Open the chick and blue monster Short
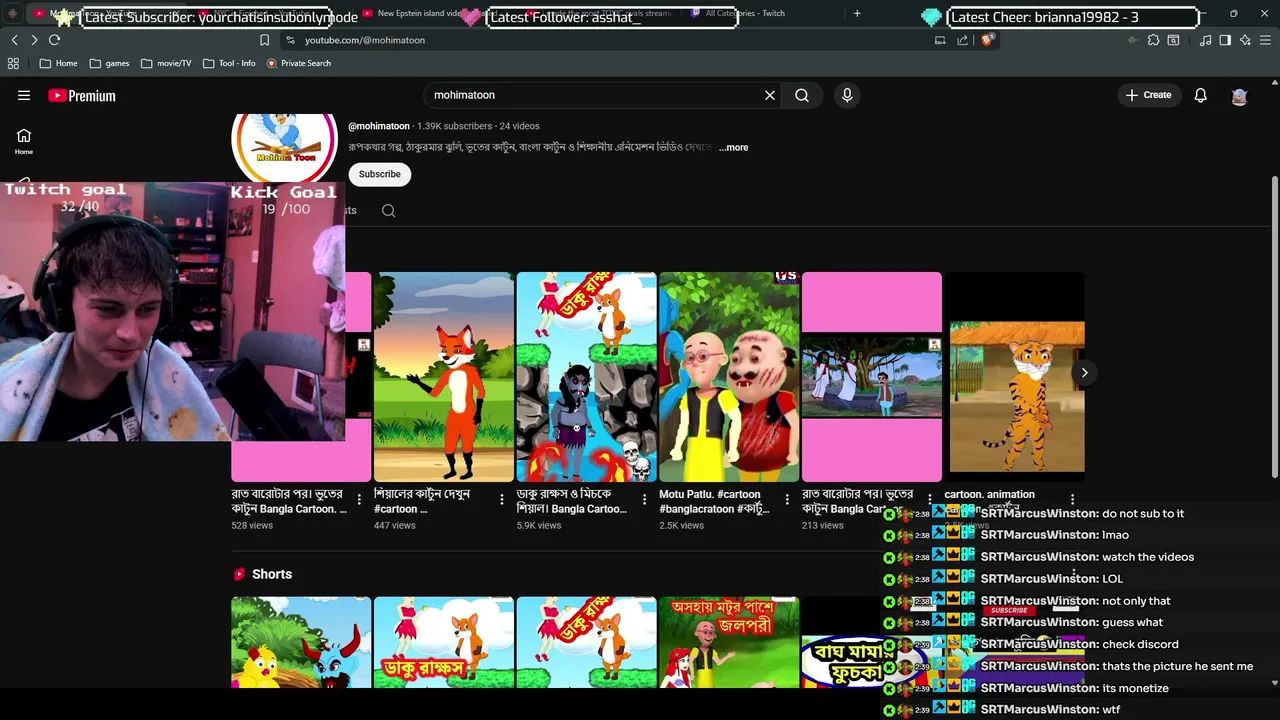Viewport: 1280px width, 720px height. [x=301, y=643]
